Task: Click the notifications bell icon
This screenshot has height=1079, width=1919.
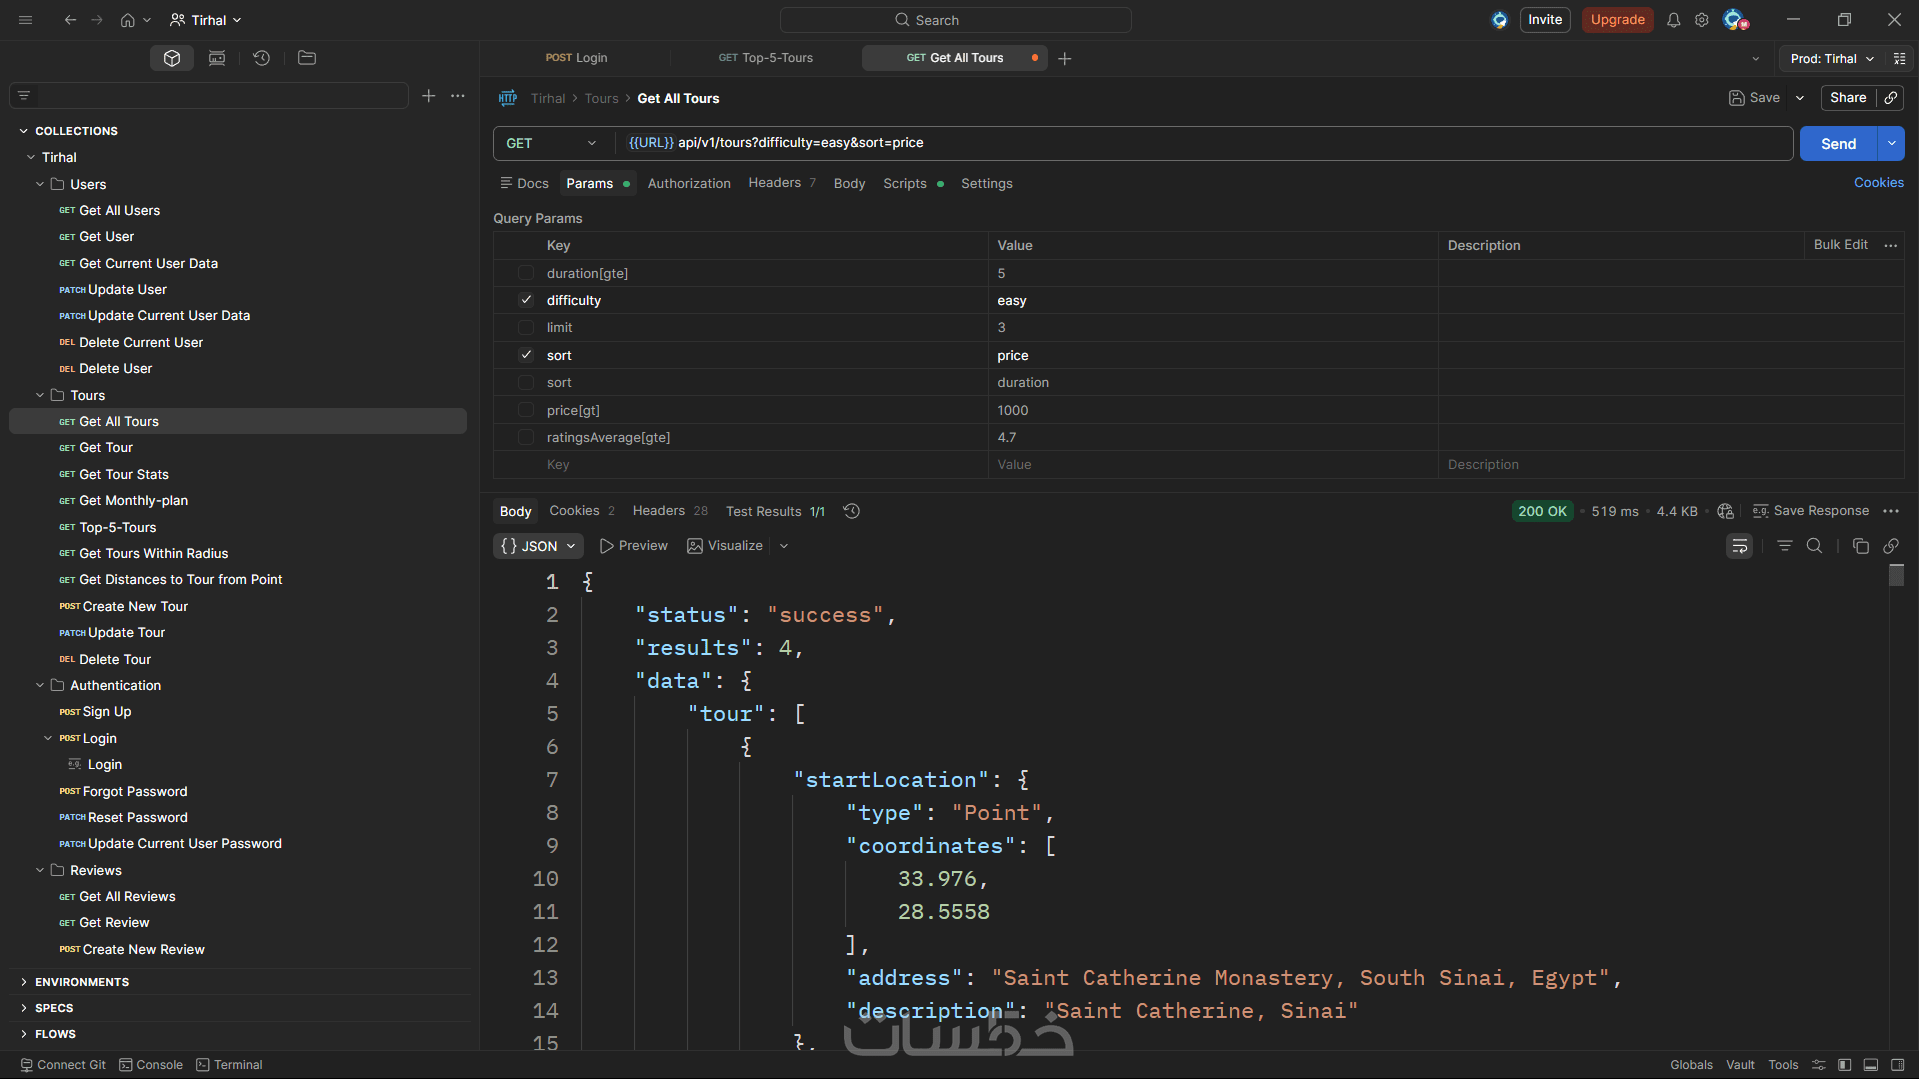Action: pyautogui.click(x=1673, y=20)
